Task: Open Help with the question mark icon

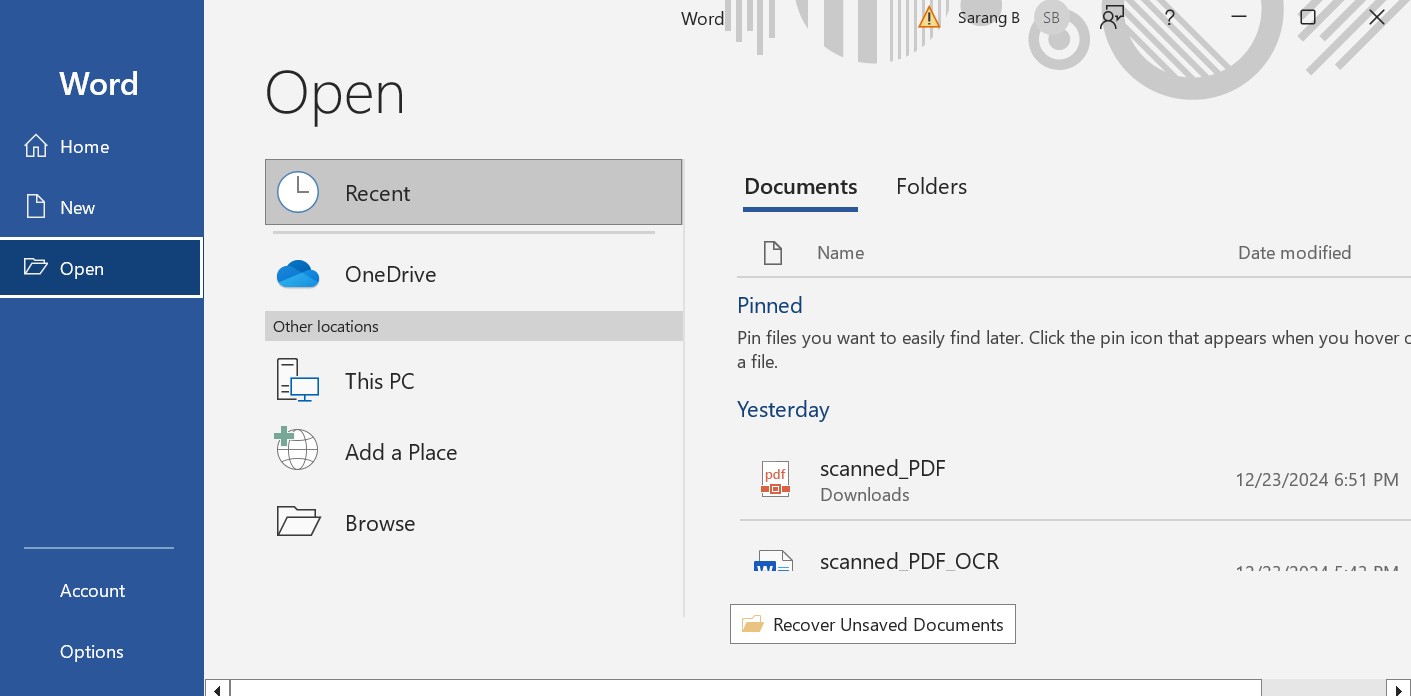Action: [x=1169, y=17]
